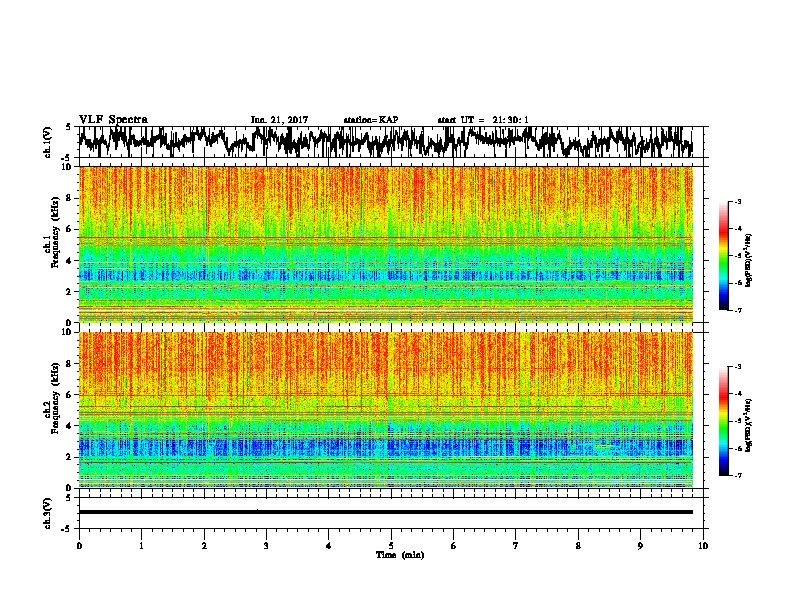Click the ch.1 spectrogram color scale bar
The width and height of the screenshot is (792, 612).
[x=724, y=256]
